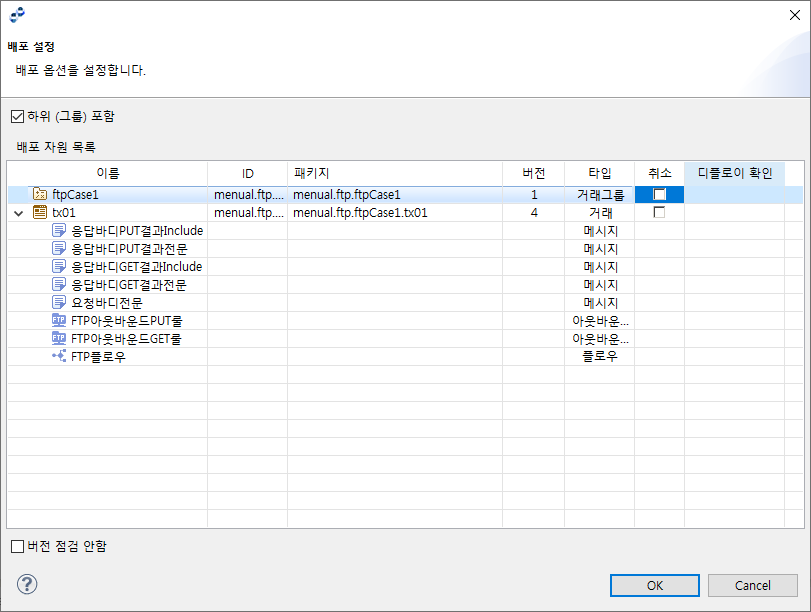Image resolution: width=811 pixels, height=612 pixels.
Task: Click the Cancel button
Action: pyautogui.click(x=752, y=585)
